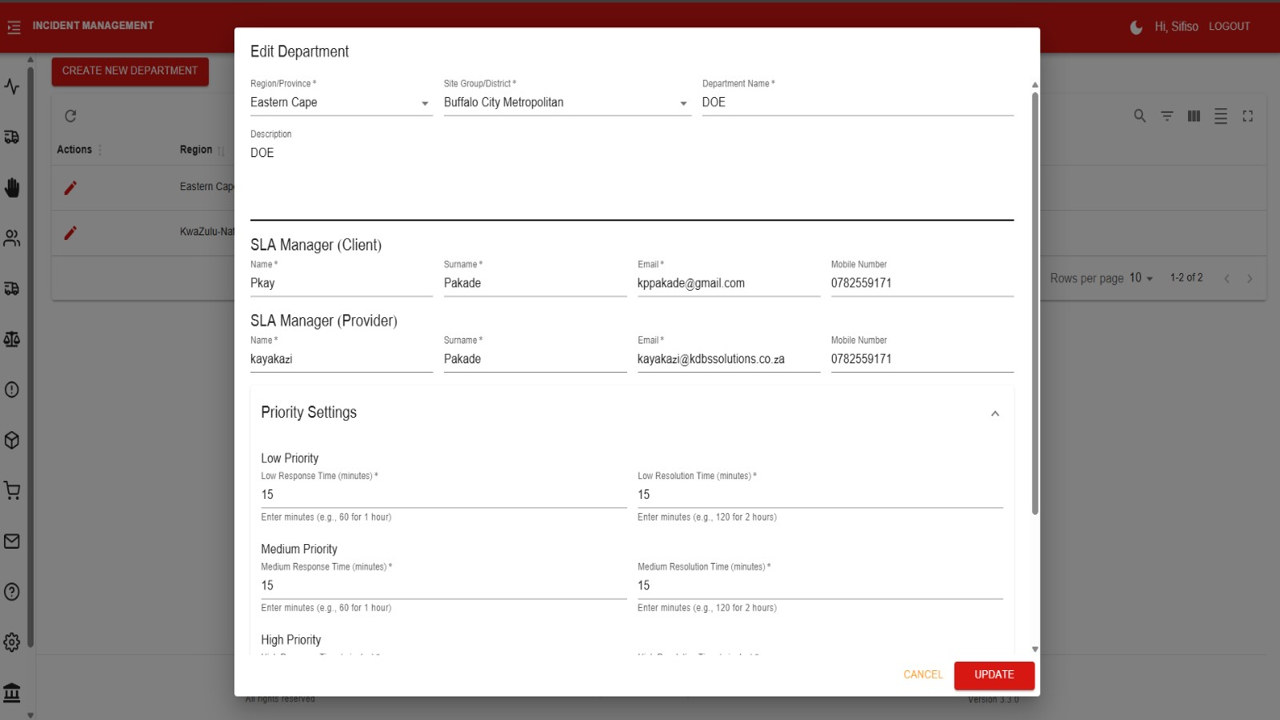Open Actions column options dots
This screenshot has width=1280, height=720.
pyautogui.click(x=100, y=150)
